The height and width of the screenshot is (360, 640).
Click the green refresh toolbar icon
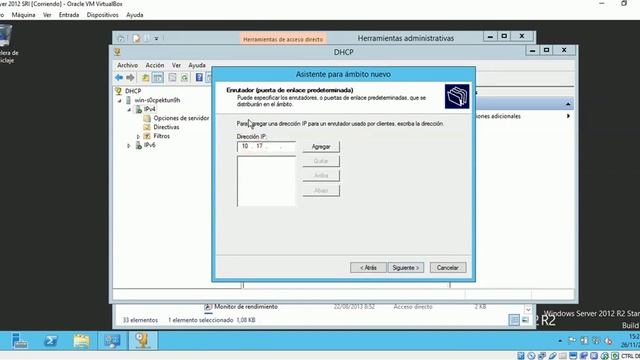coord(184,78)
